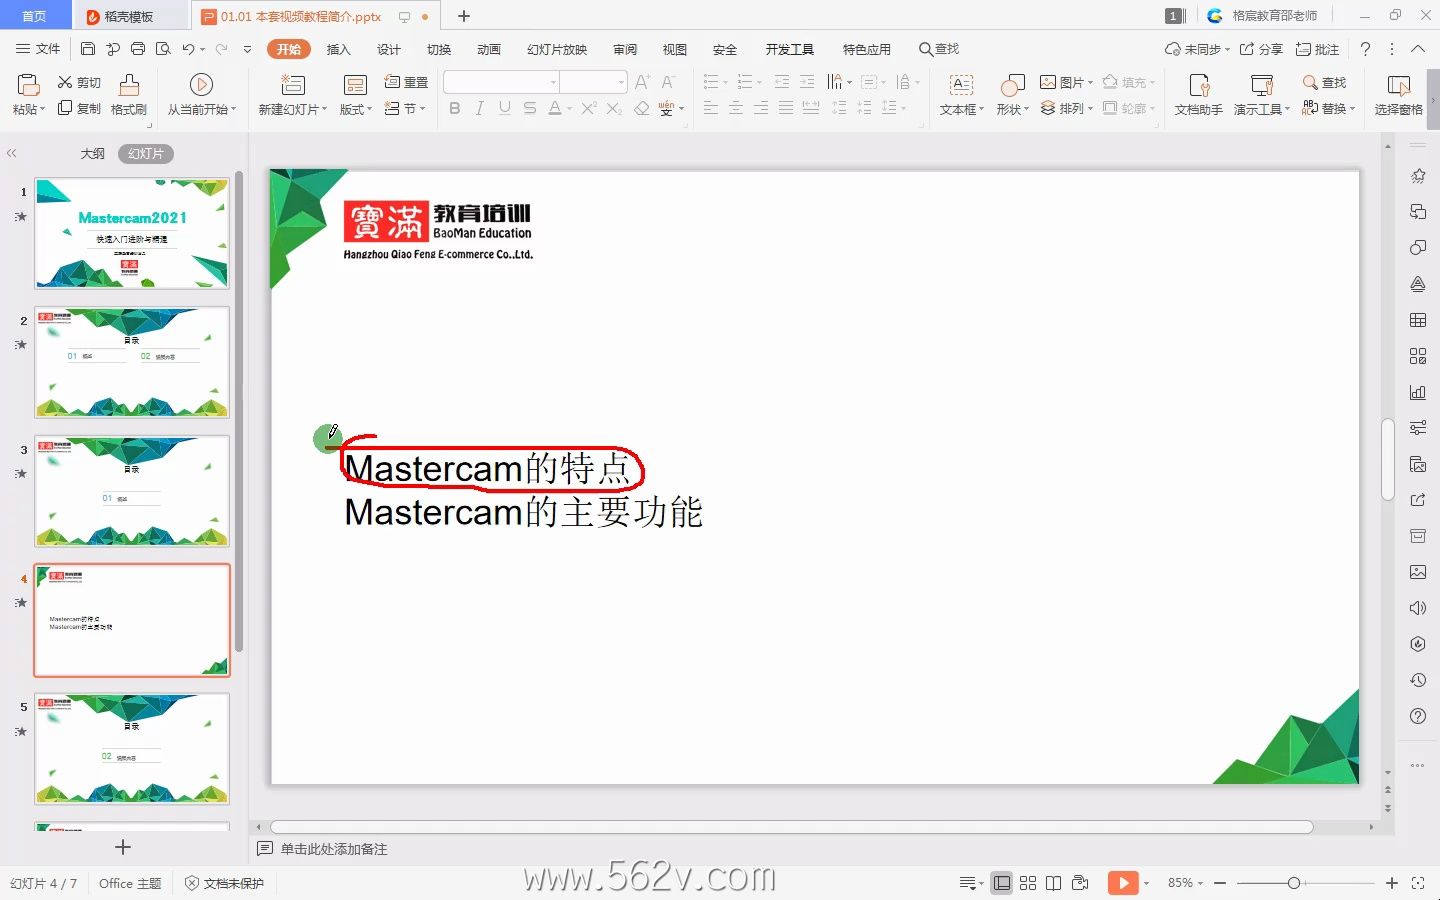Viewport: 1440px width, 900px height.
Task: Click the Save icon in quick toolbar
Action: [88, 49]
